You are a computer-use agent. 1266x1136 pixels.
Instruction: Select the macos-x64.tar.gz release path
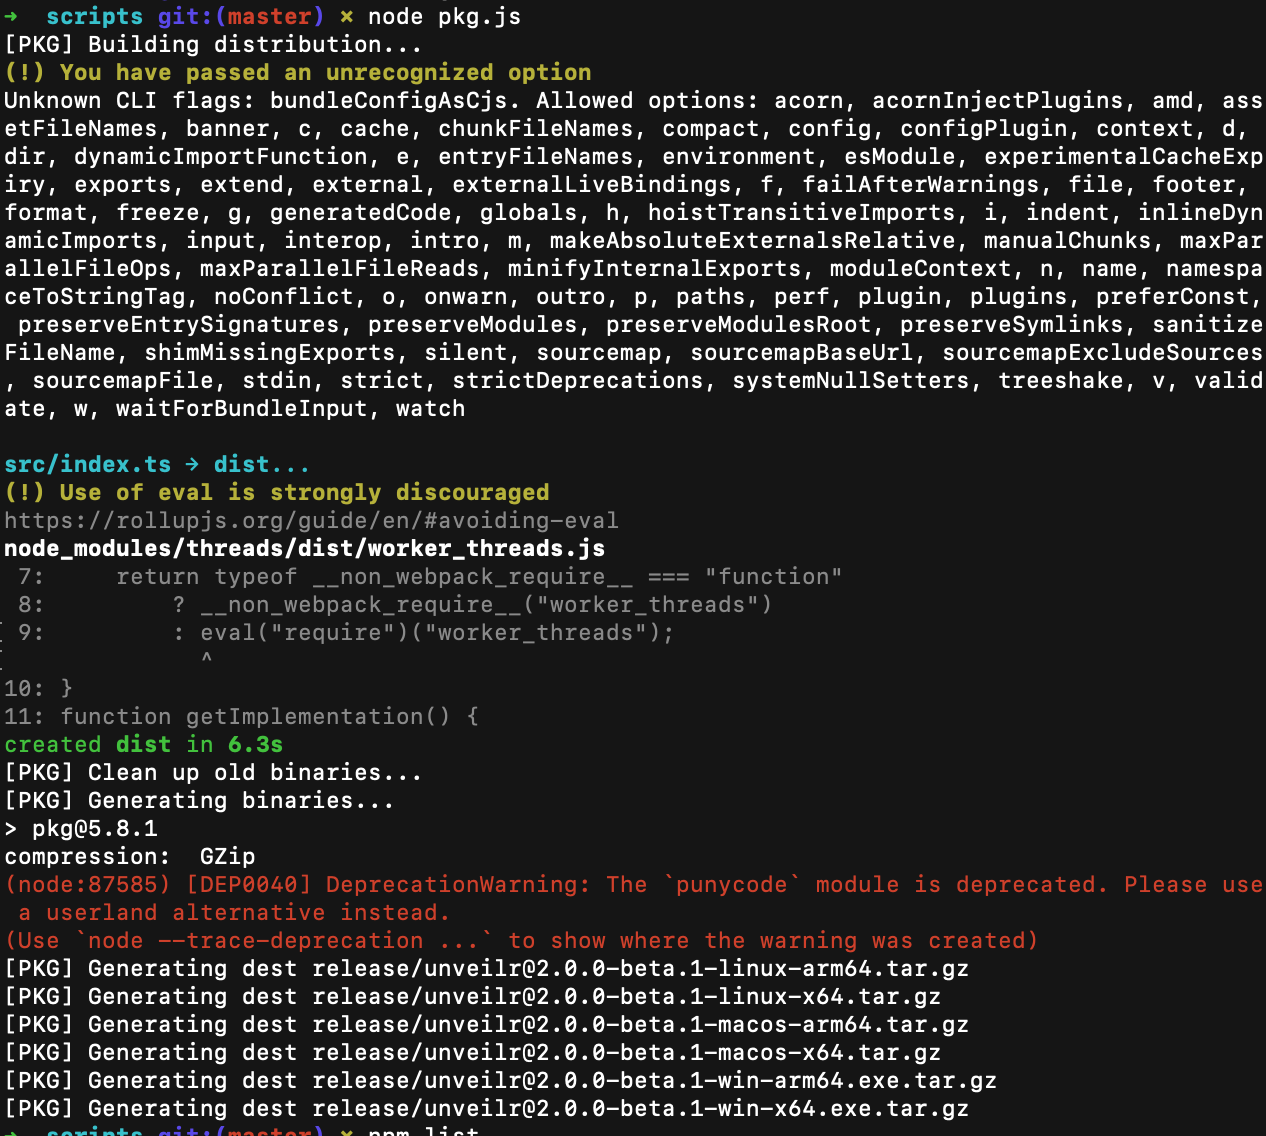(x=626, y=1053)
